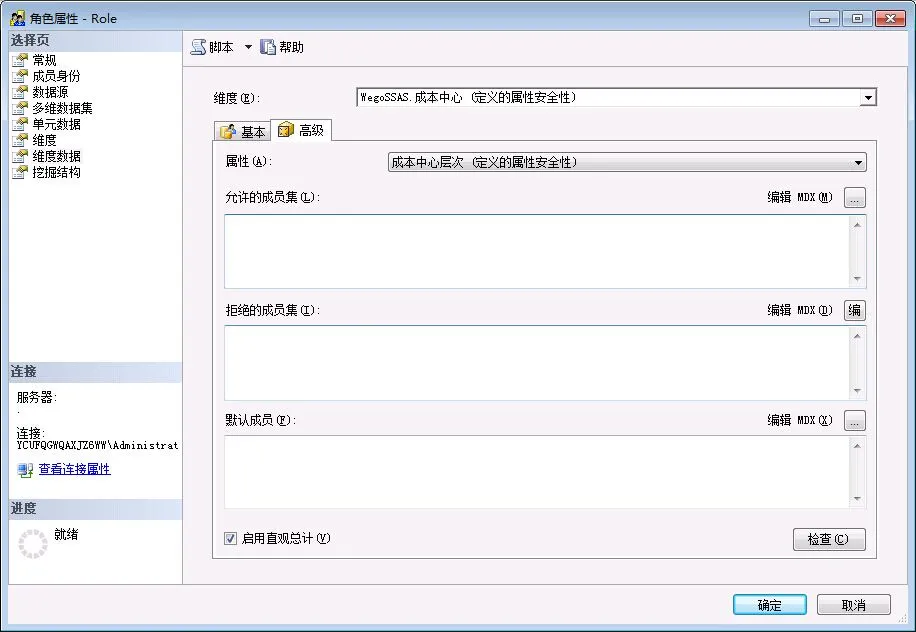Confirm with the 确定 button
Viewport: 916px width, 632px height.
tap(769, 605)
